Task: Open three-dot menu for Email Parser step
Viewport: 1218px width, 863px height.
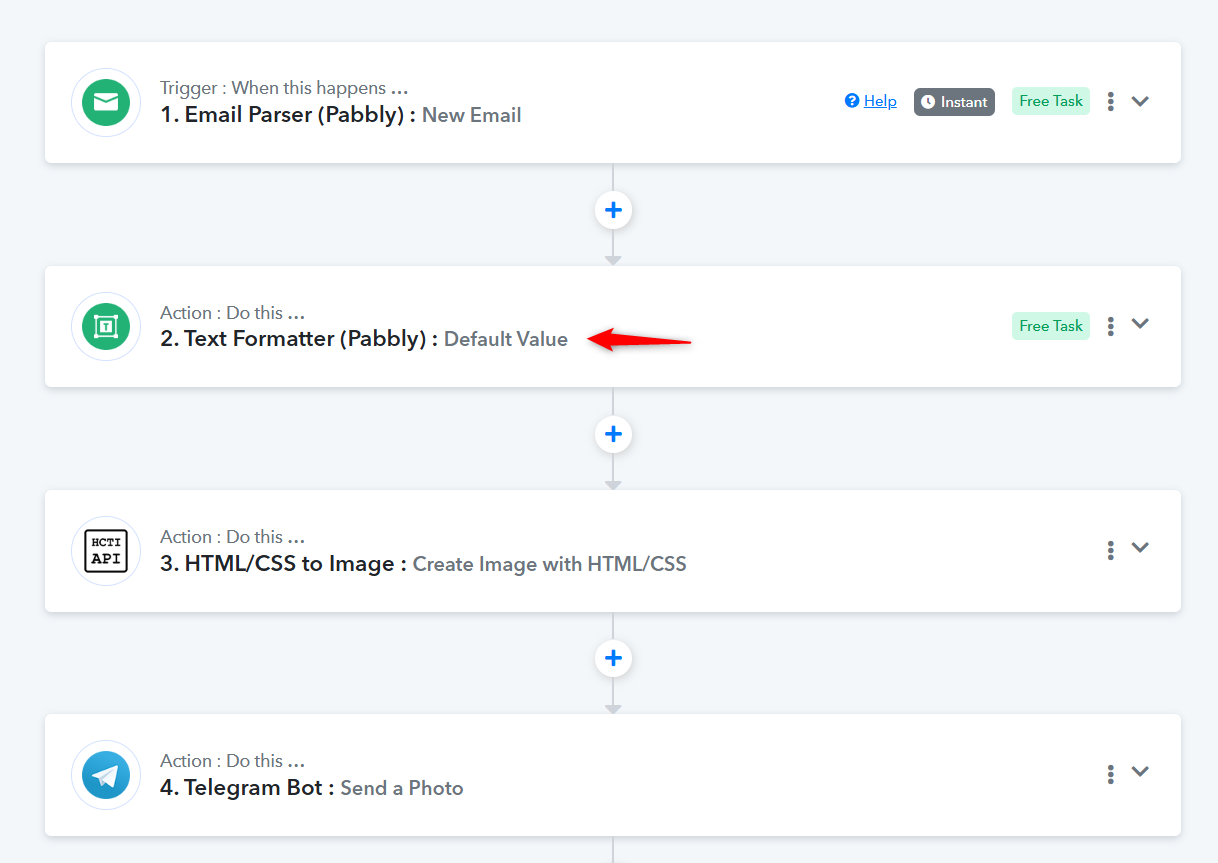Action: point(1110,101)
